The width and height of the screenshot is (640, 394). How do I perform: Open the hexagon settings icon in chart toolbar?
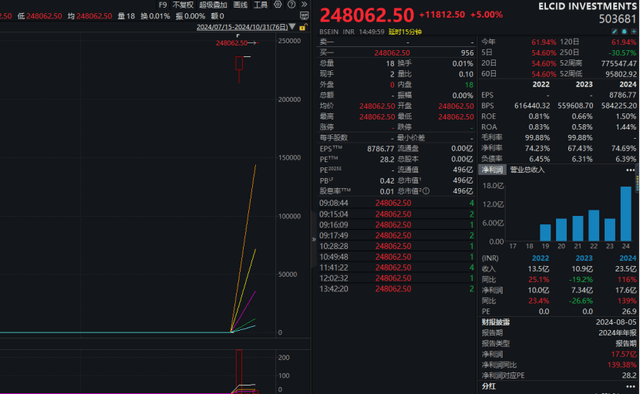pyautogui.click(x=278, y=4)
